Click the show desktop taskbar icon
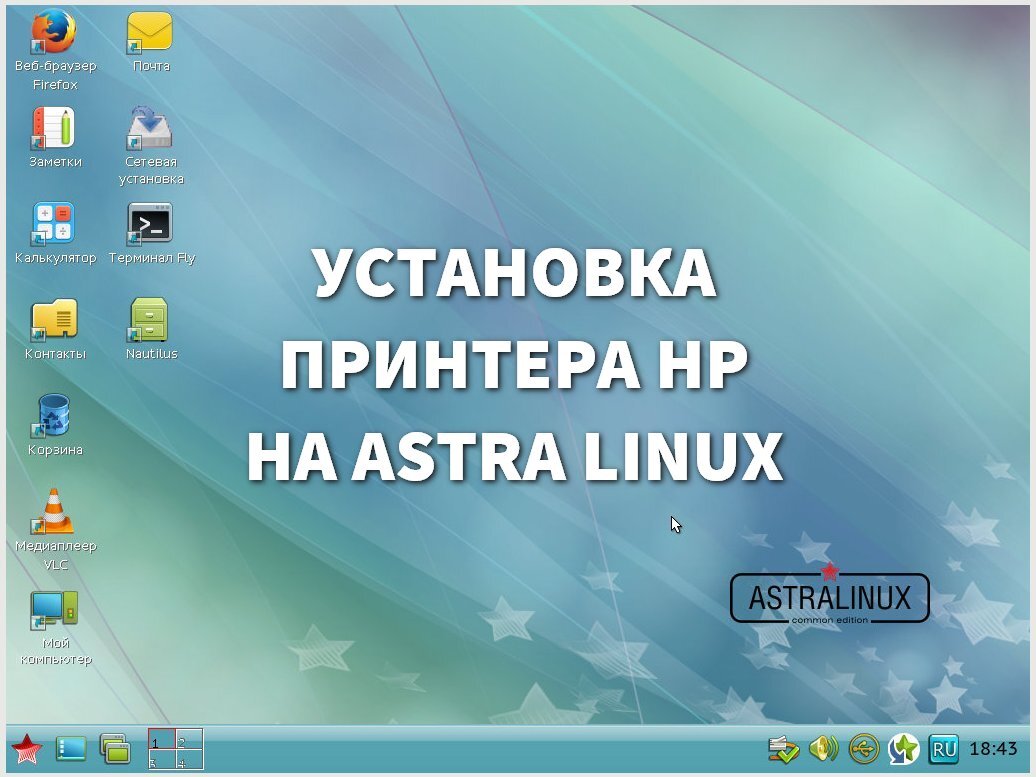Screen dimensions: 1036x777 pos(71,749)
